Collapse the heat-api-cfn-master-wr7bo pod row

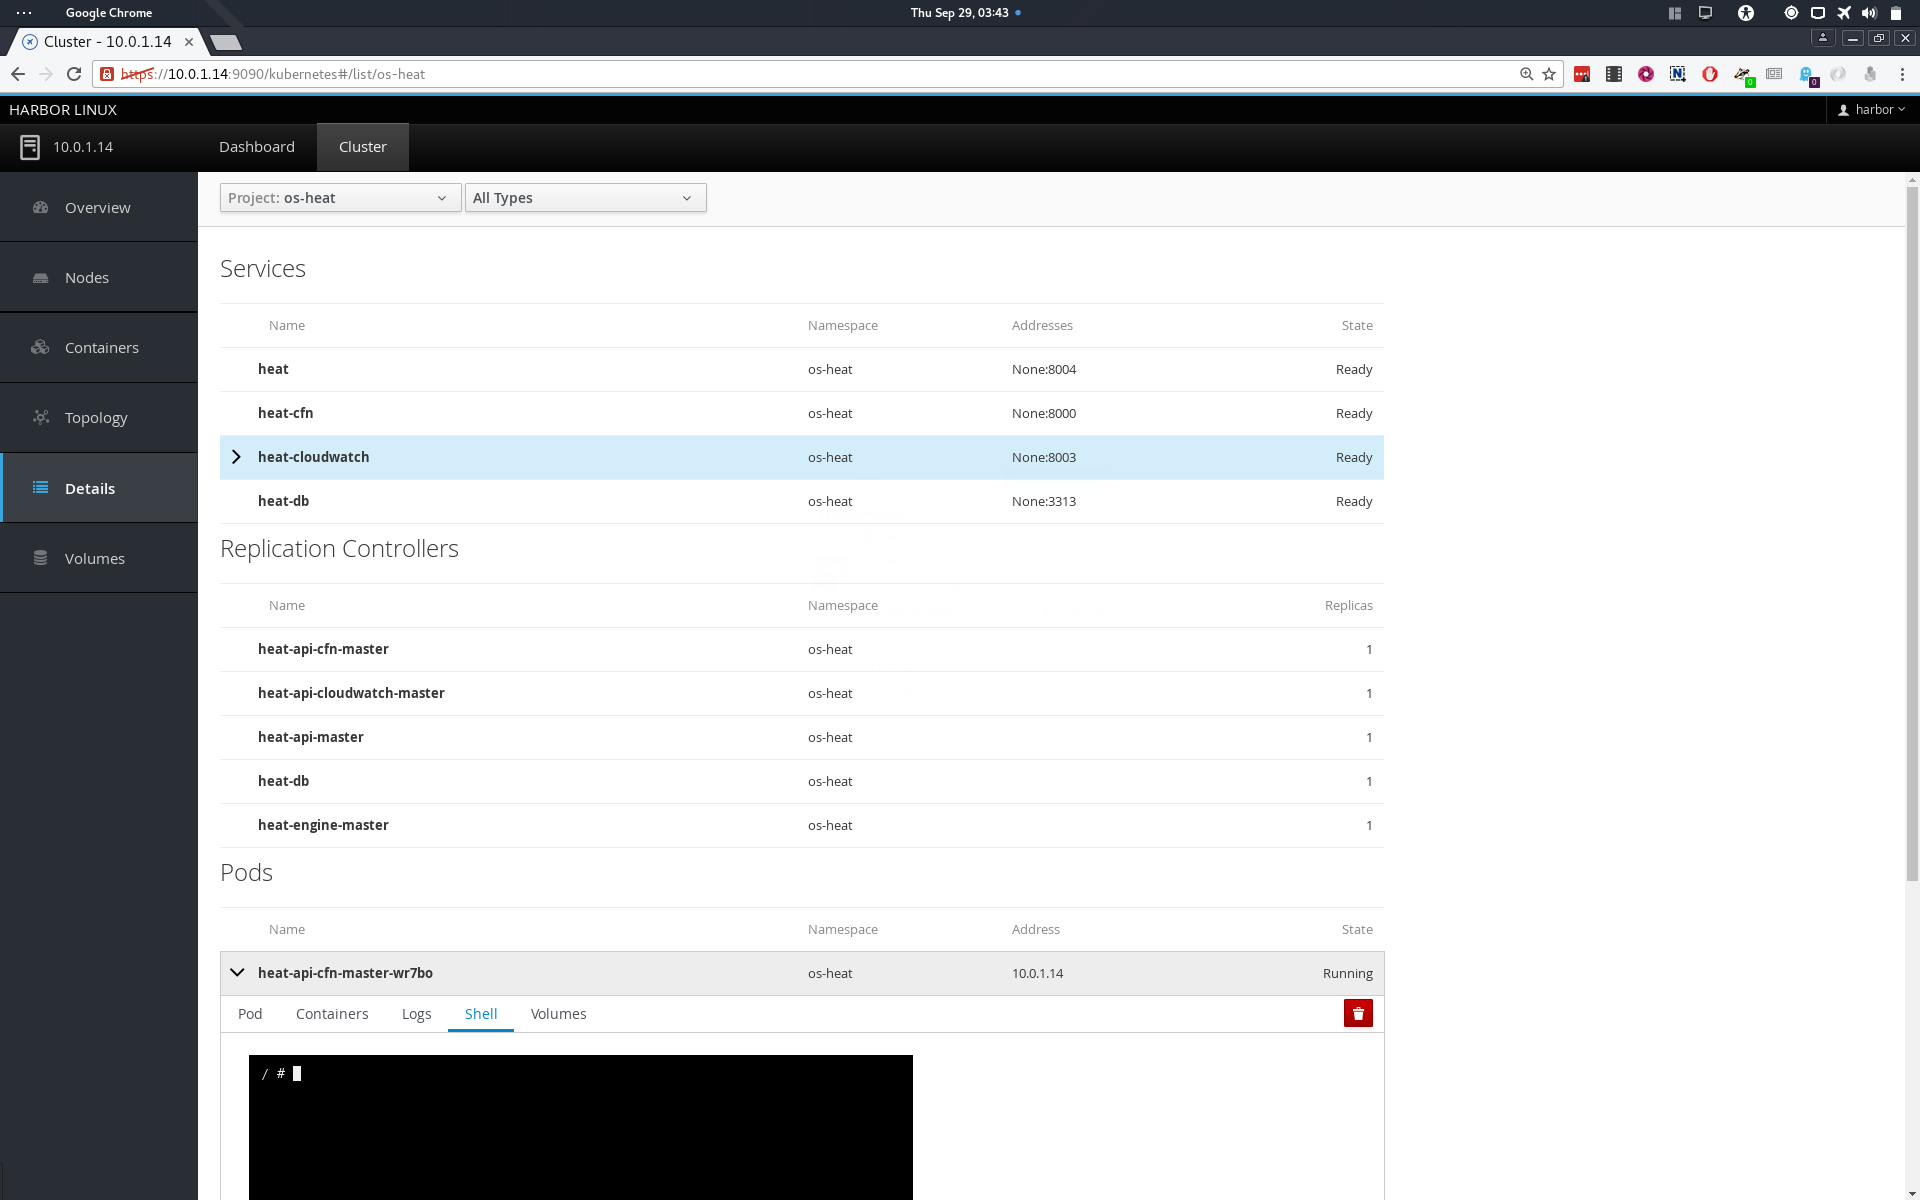tap(237, 972)
